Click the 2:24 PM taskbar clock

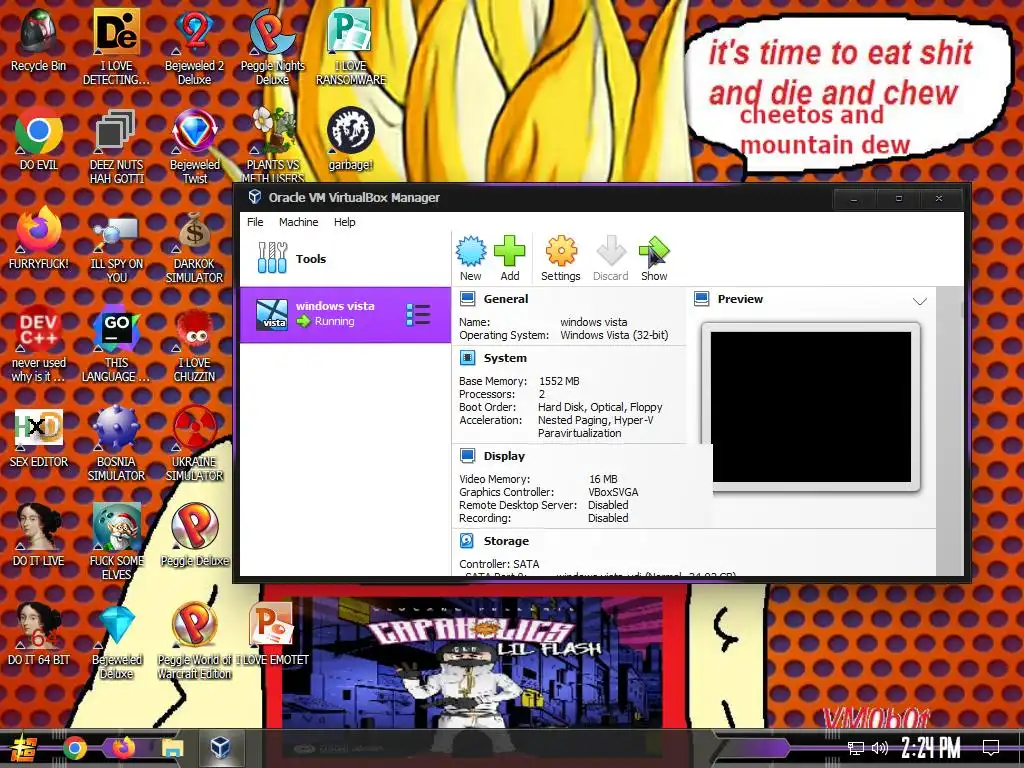click(931, 747)
